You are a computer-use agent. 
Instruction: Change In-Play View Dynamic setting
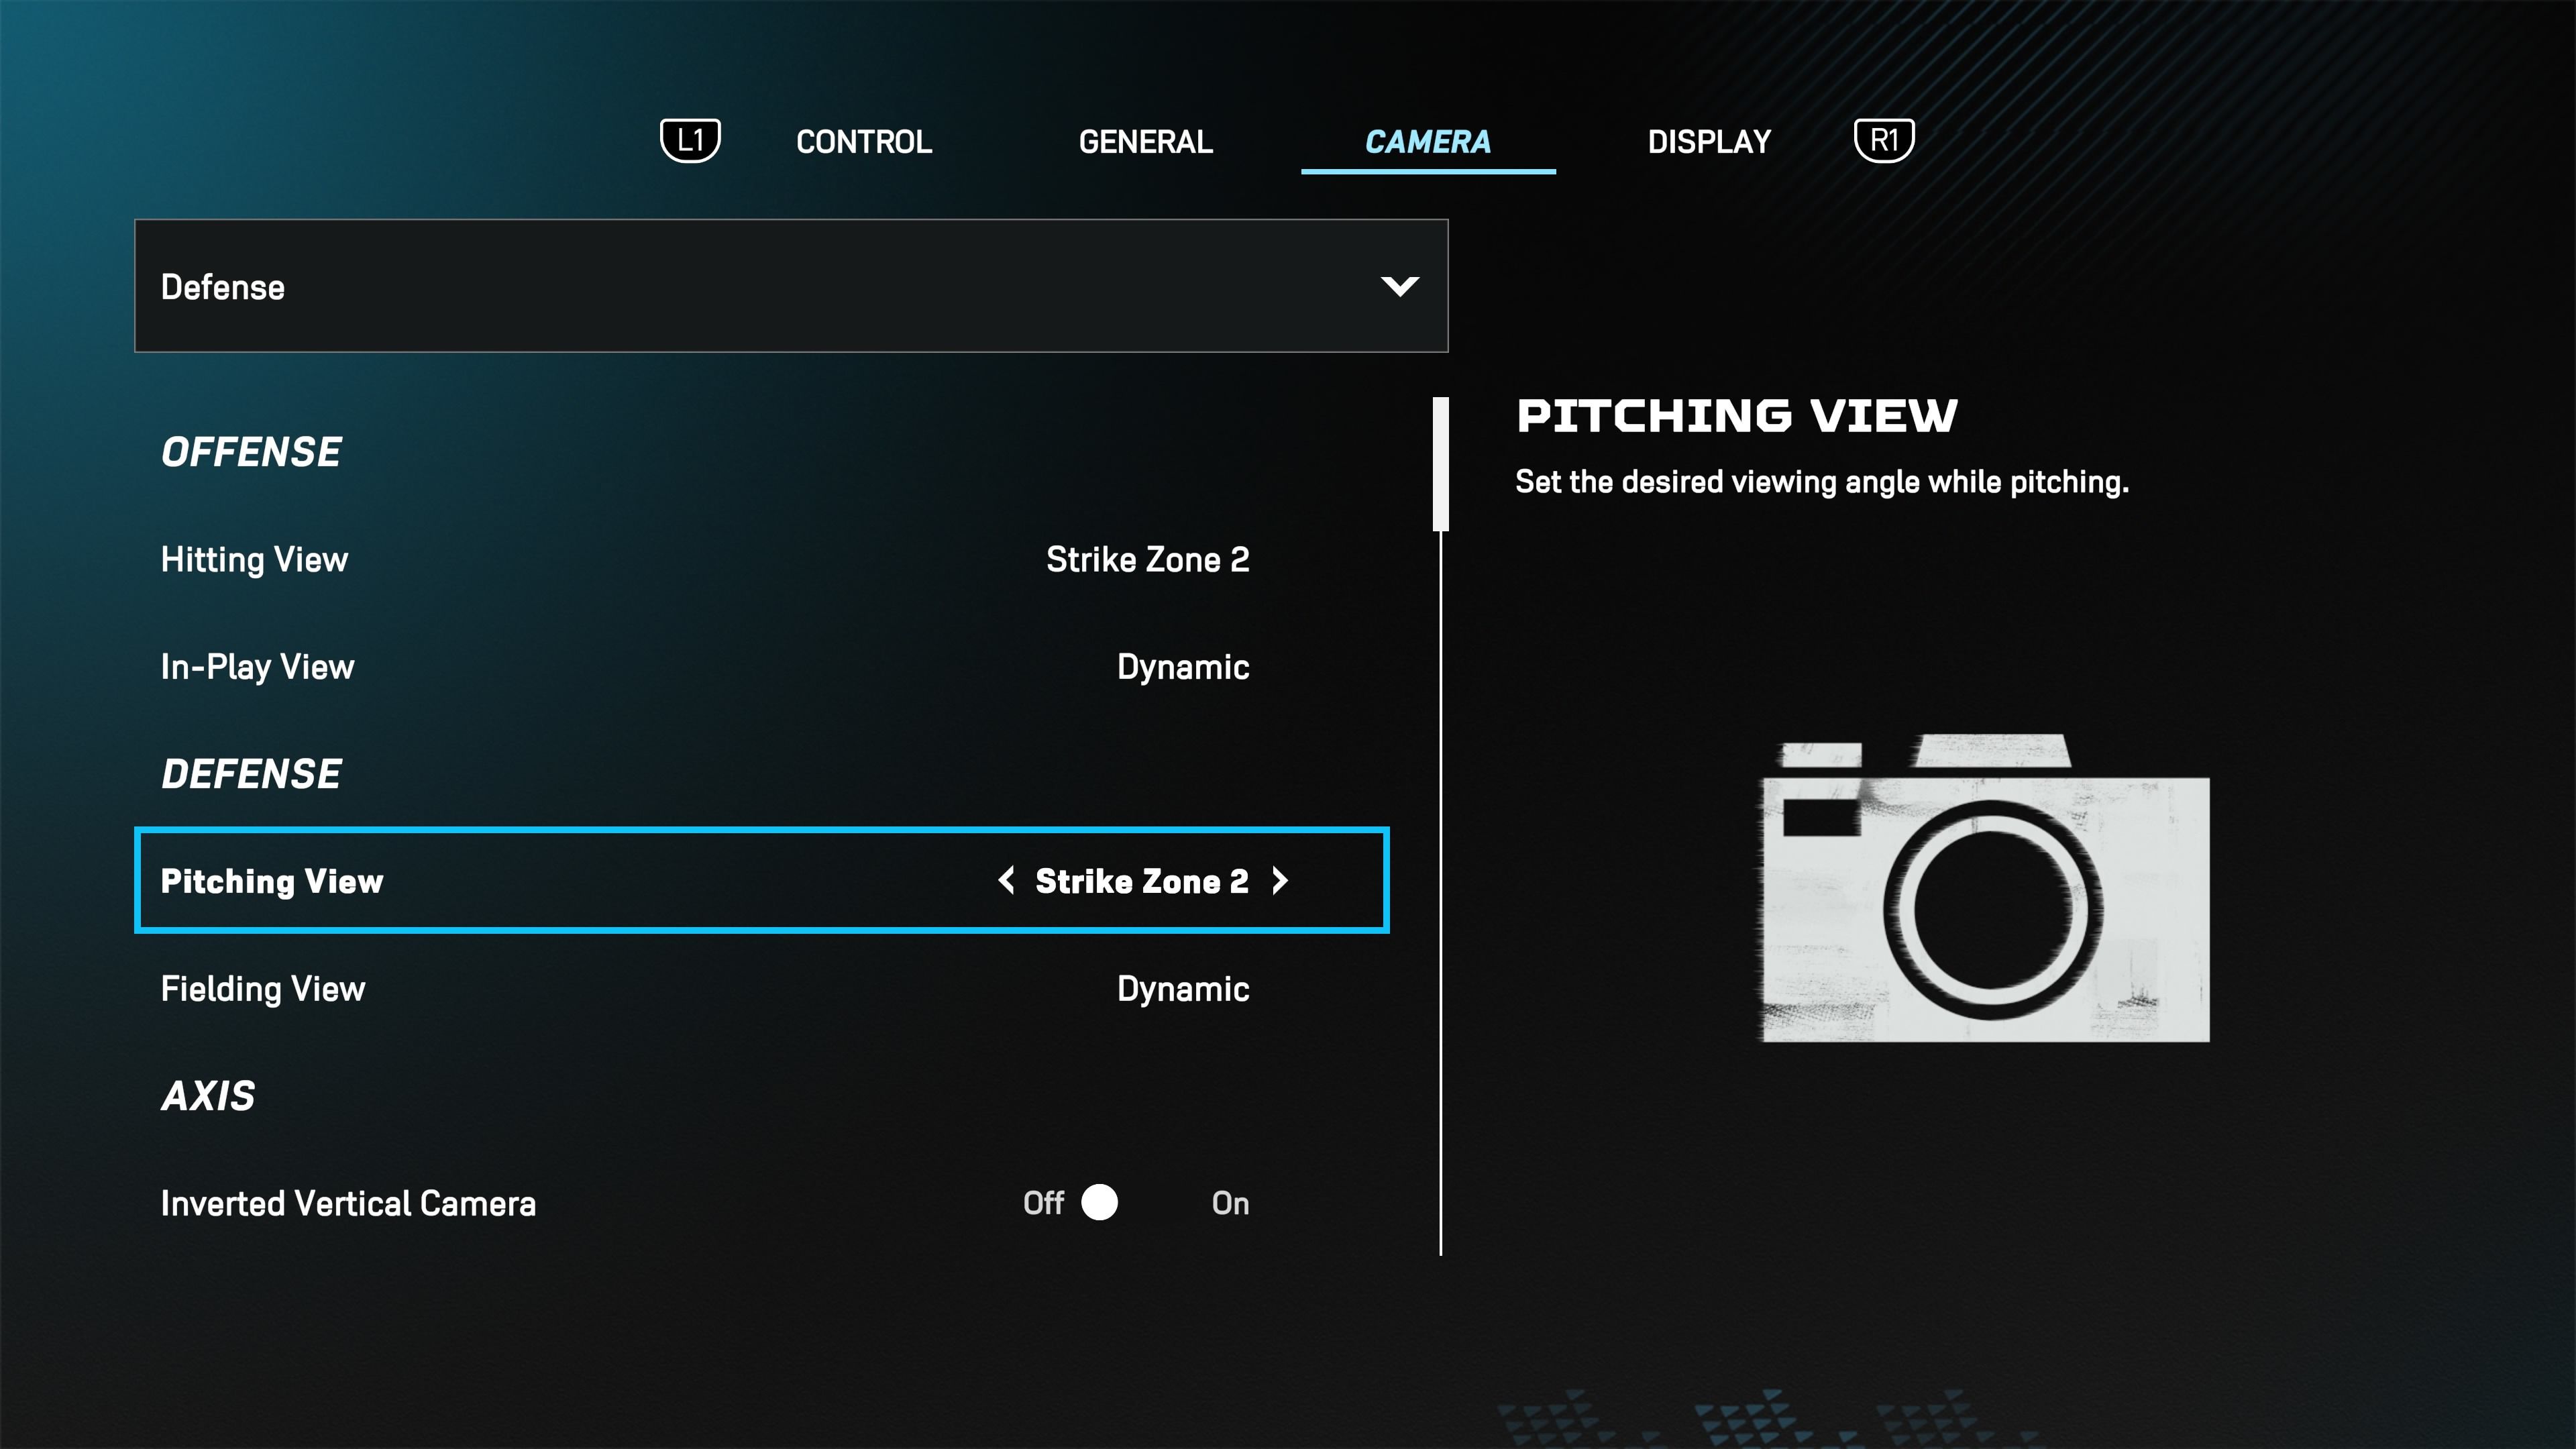[1182, 665]
